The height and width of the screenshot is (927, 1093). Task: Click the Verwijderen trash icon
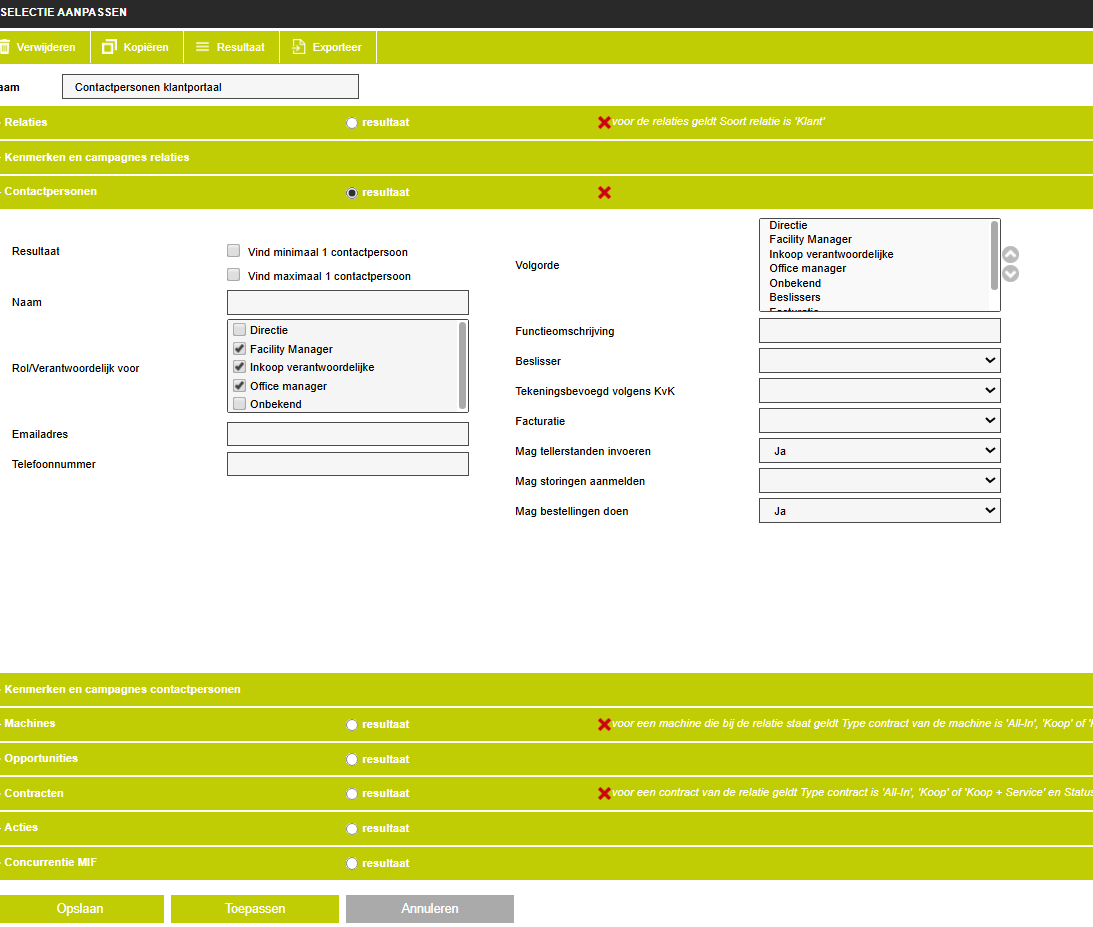[4, 47]
